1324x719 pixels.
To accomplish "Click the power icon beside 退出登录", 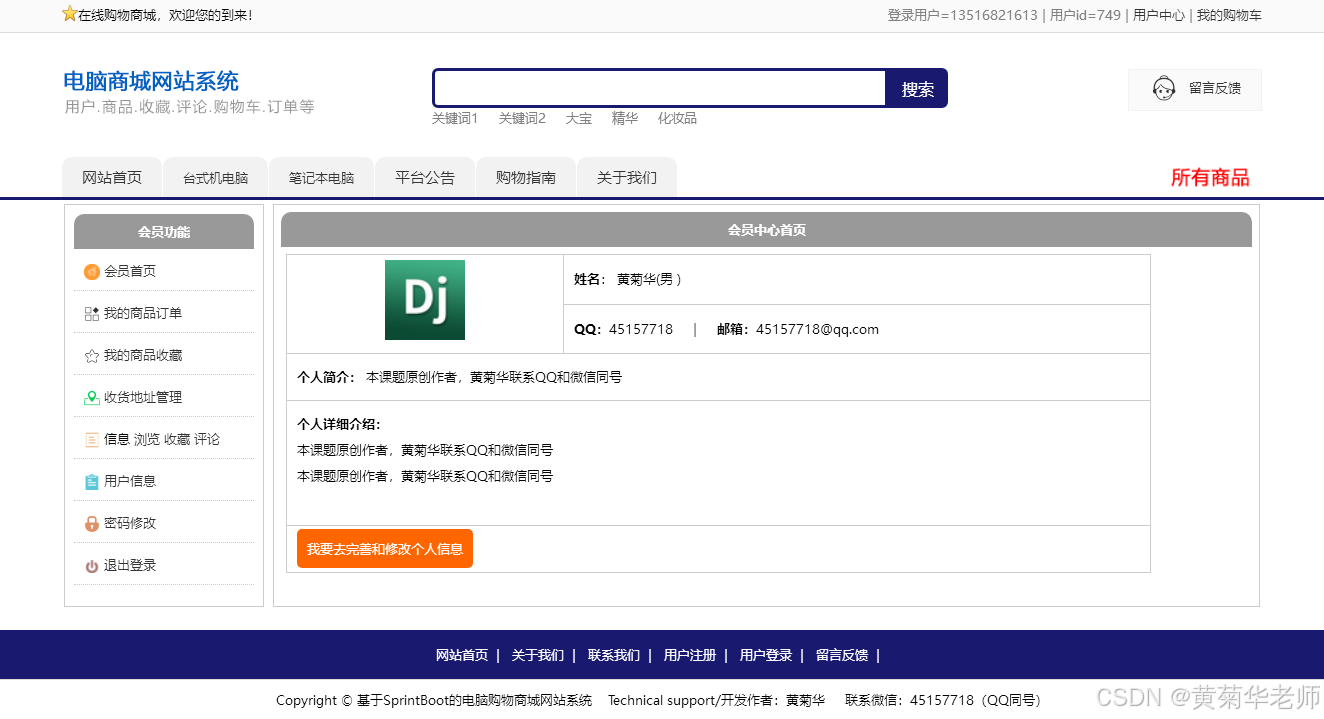I will [92, 566].
